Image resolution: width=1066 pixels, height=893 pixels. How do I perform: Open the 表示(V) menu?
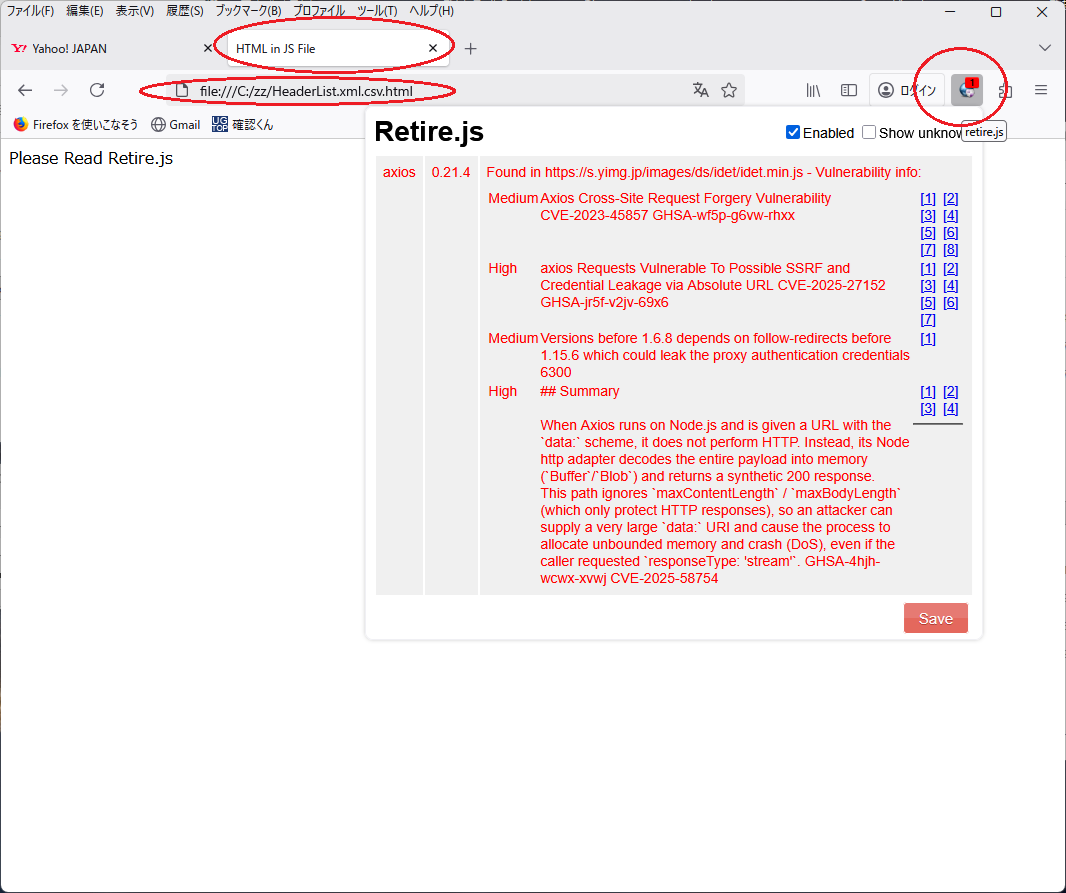tap(135, 11)
